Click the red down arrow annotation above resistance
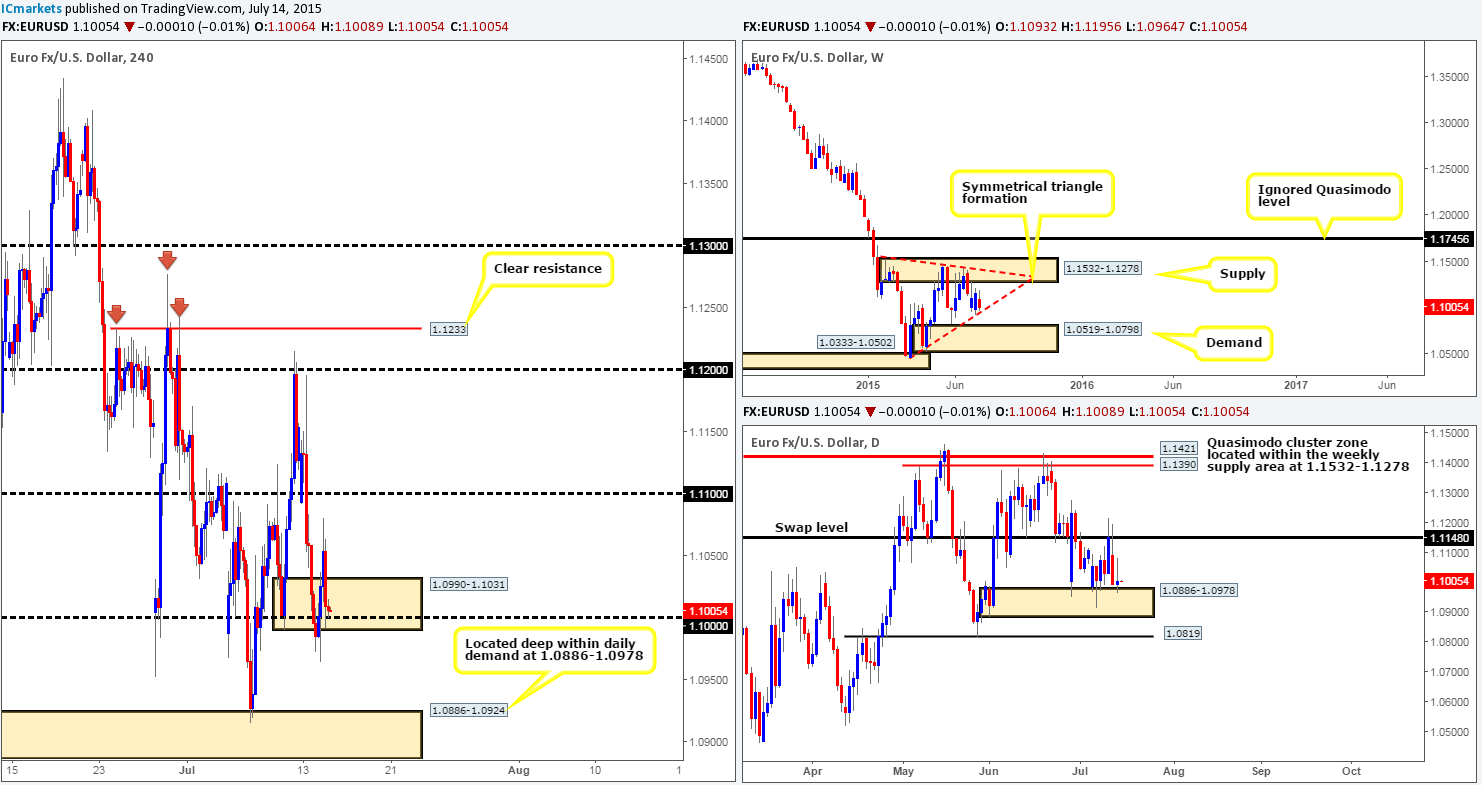1482x785 pixels. click(167, 260)
